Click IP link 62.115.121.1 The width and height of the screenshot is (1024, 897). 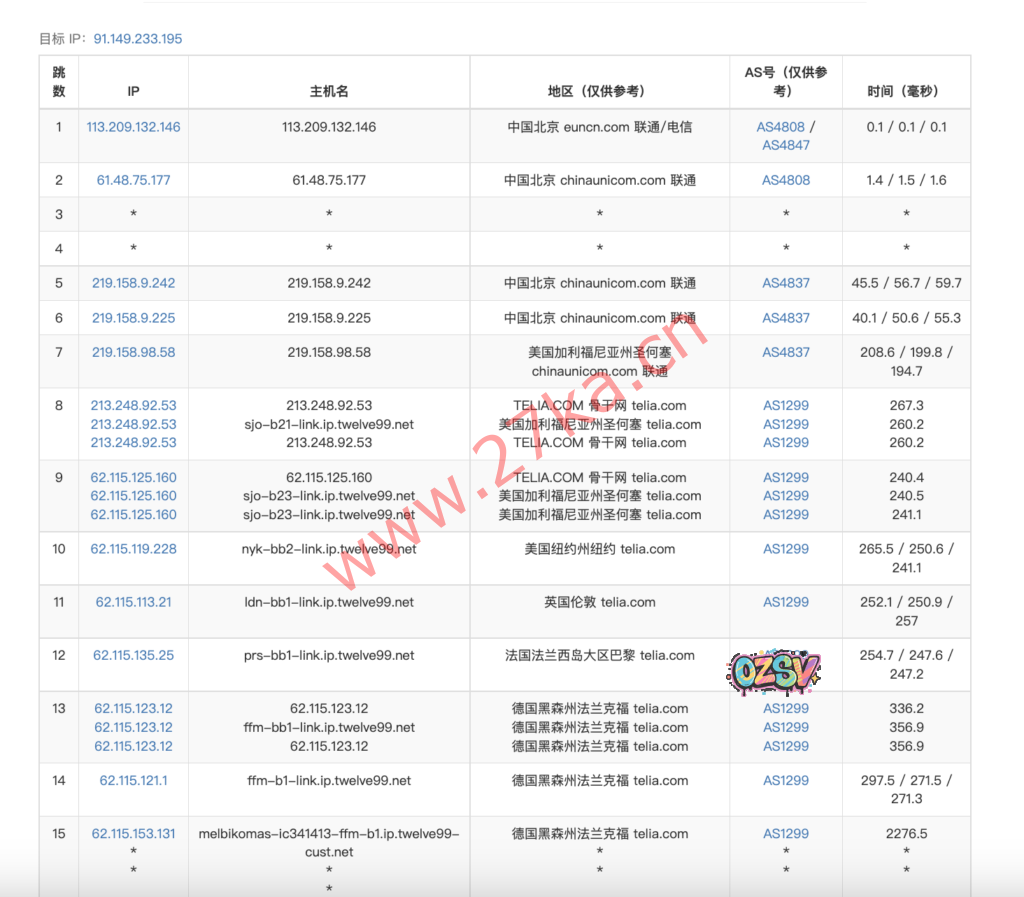[133, 780]
